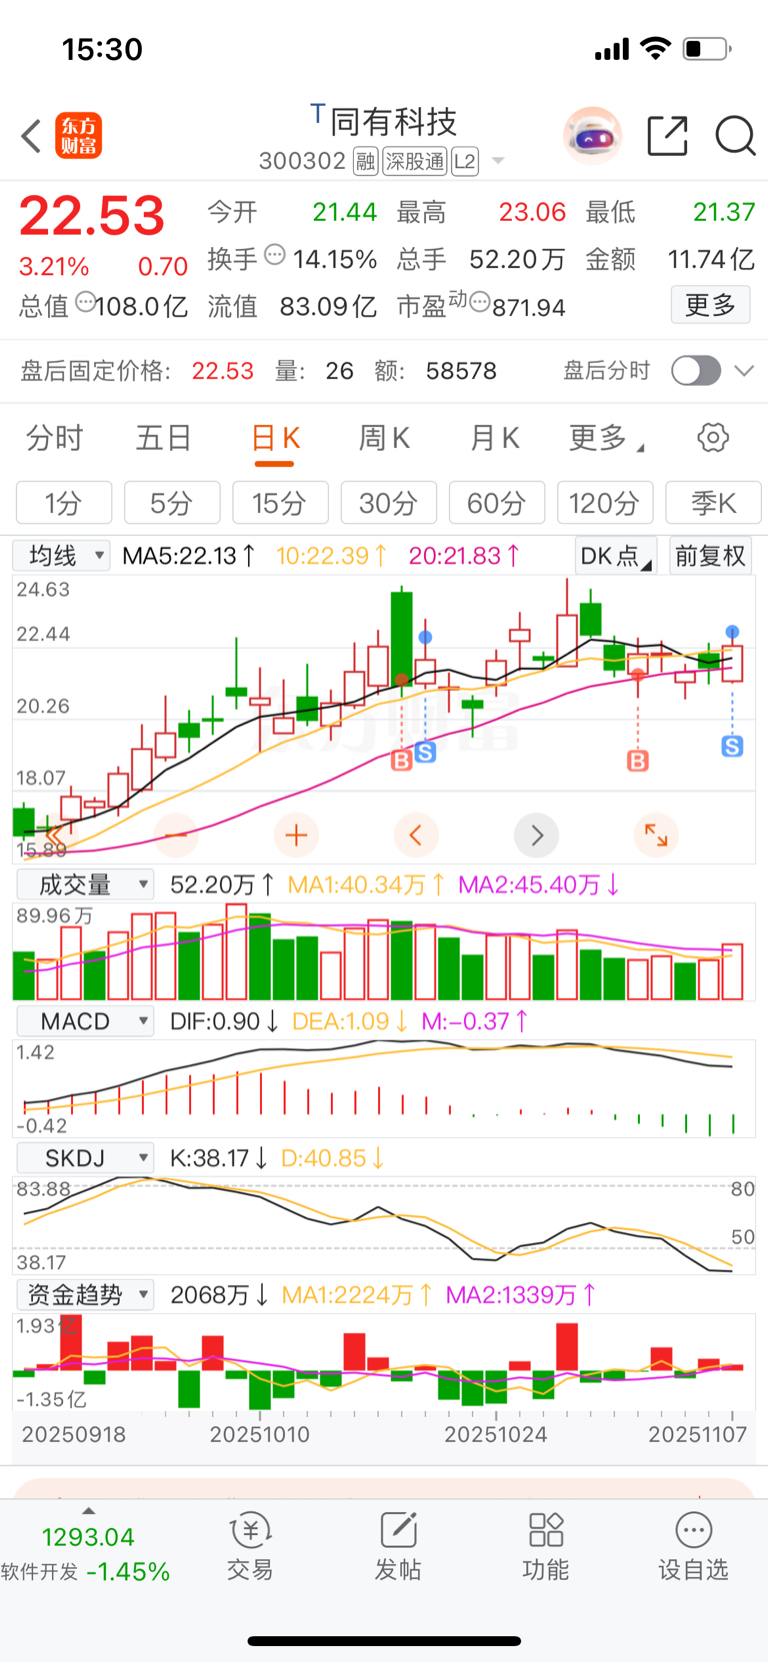Zoom in chart with plus button
Image resolution: width=768 pixels, height=1663 pixels.
coord(296,834)
